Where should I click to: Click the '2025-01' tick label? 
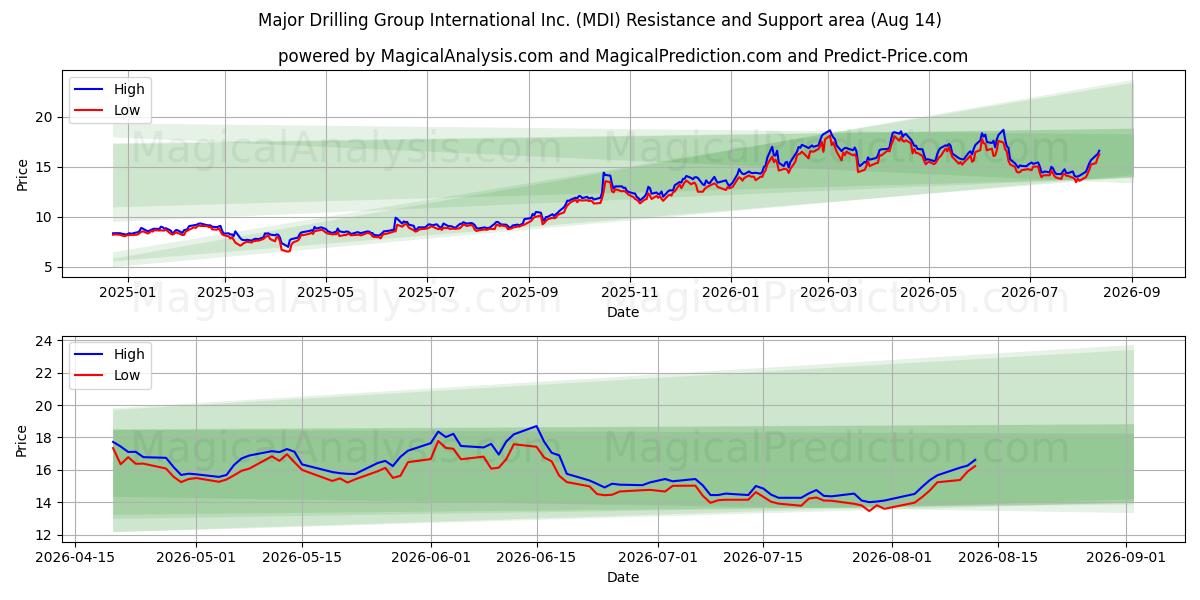(128, 293)
